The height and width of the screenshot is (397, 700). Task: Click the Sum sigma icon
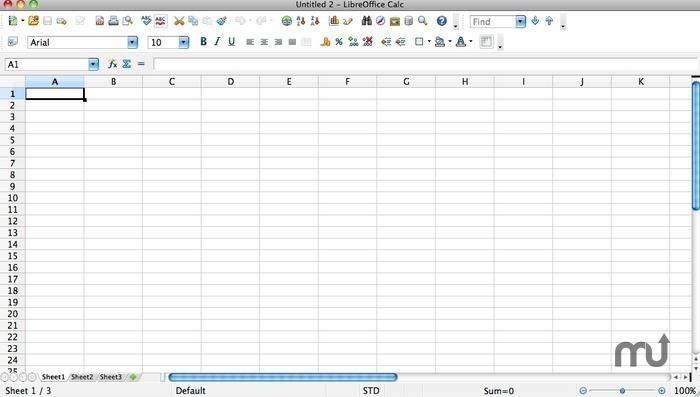click(127, 64)
